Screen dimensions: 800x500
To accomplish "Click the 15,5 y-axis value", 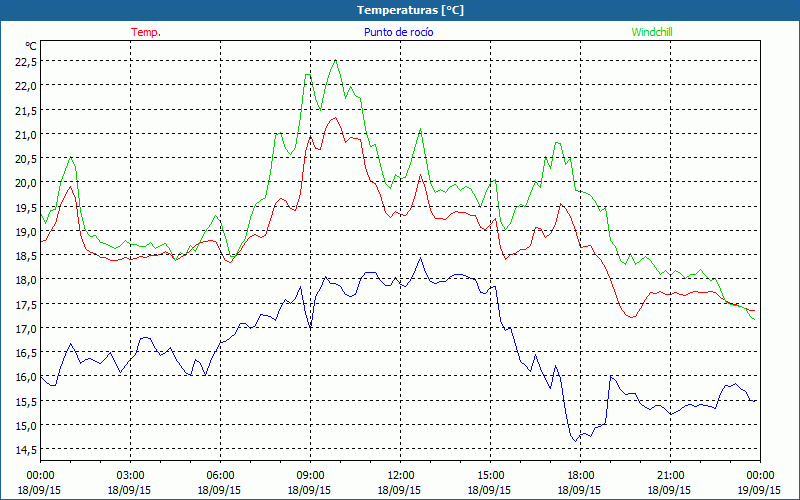I will pos(26,401).
